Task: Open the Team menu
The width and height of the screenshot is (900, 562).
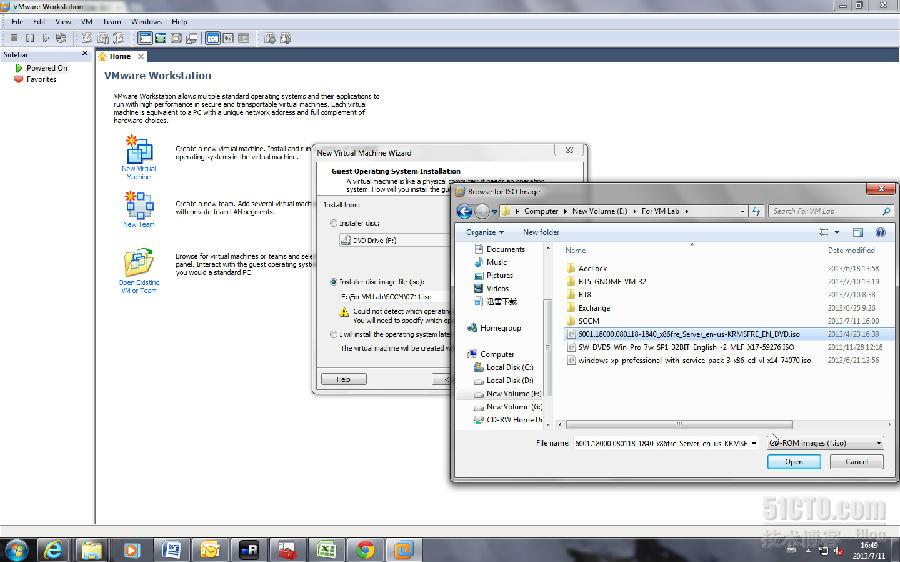Action: point(112,22)
